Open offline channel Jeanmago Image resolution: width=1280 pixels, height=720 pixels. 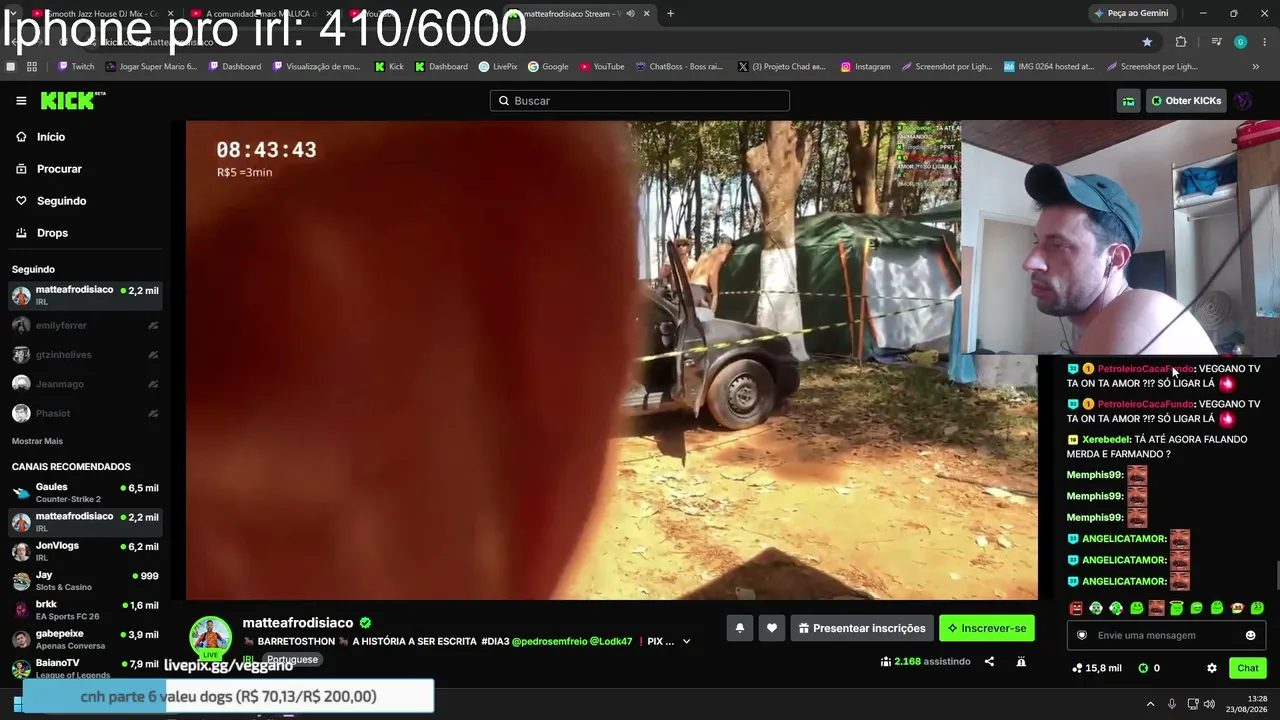tap(85, 384)
